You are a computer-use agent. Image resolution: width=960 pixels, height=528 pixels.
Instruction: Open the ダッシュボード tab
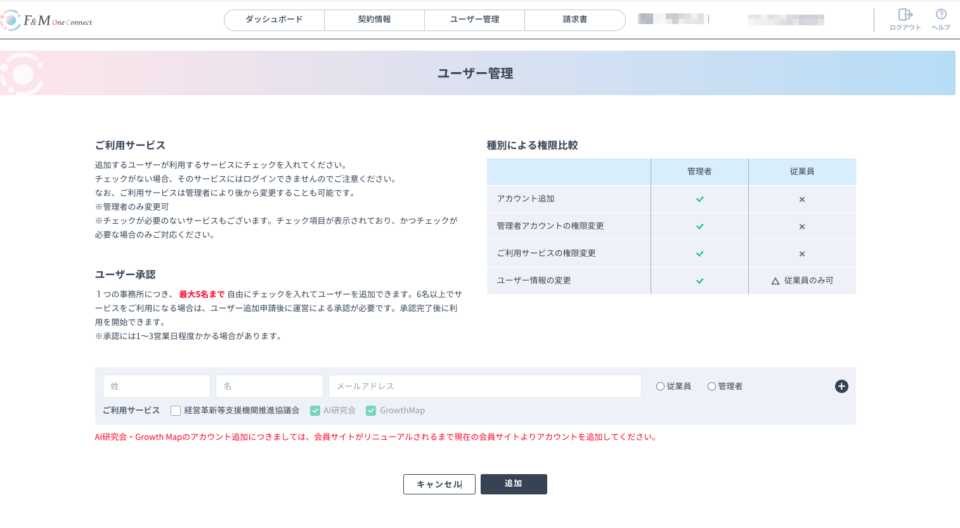273,20
